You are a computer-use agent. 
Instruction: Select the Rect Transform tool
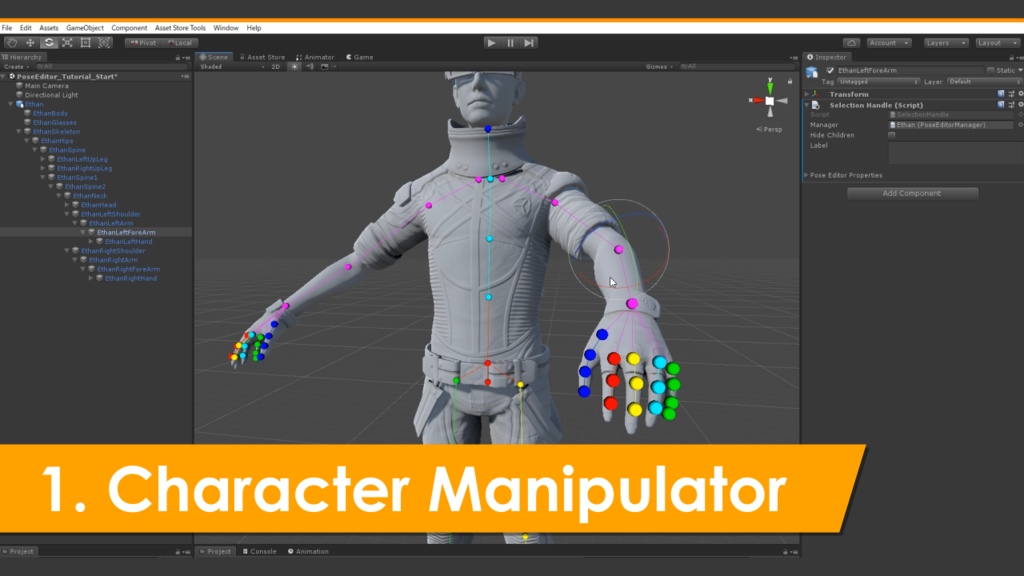[85, 43]
